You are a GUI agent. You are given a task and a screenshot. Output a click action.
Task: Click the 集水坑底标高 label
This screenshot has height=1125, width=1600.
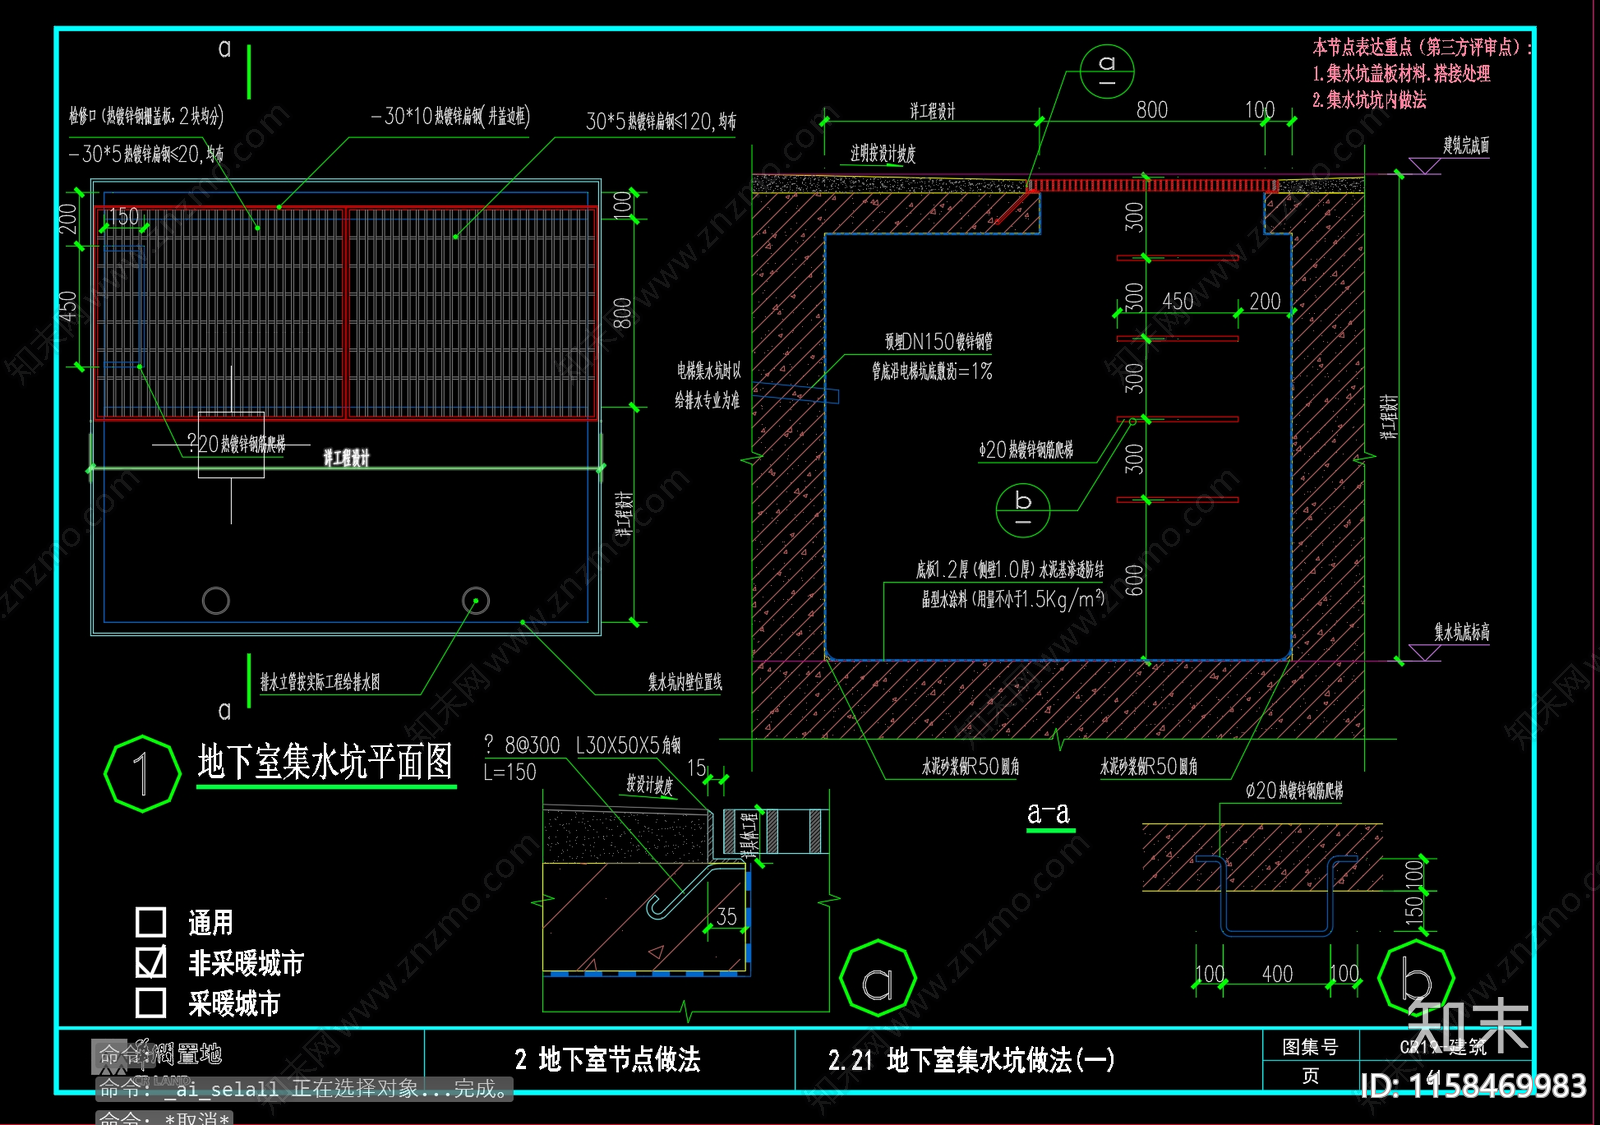pyautogui.click(x=1462, y=632)
